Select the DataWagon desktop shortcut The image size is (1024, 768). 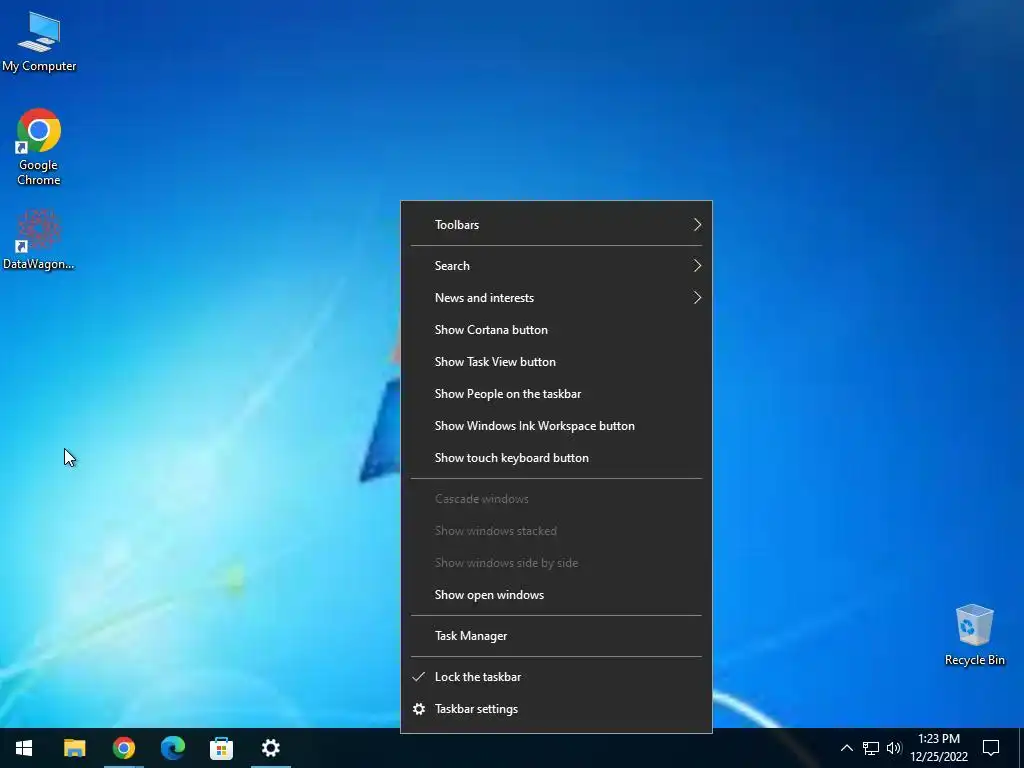(39, 239)
